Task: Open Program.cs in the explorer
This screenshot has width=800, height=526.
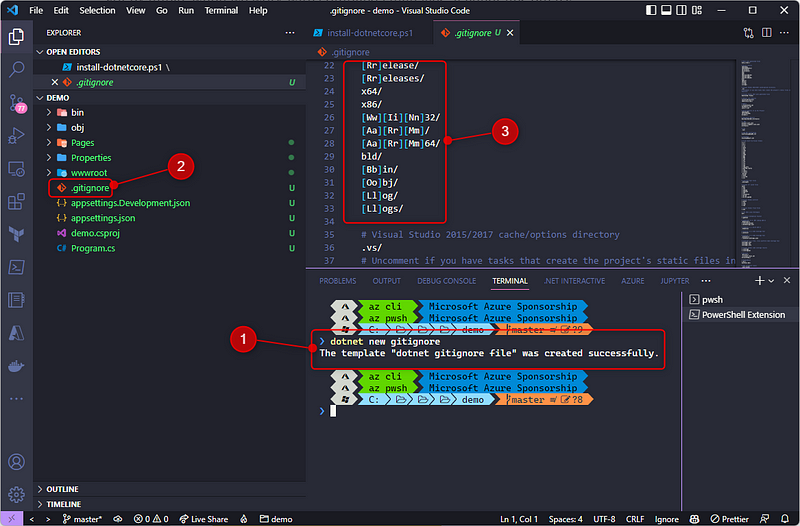Action: (x=93, y=248)
